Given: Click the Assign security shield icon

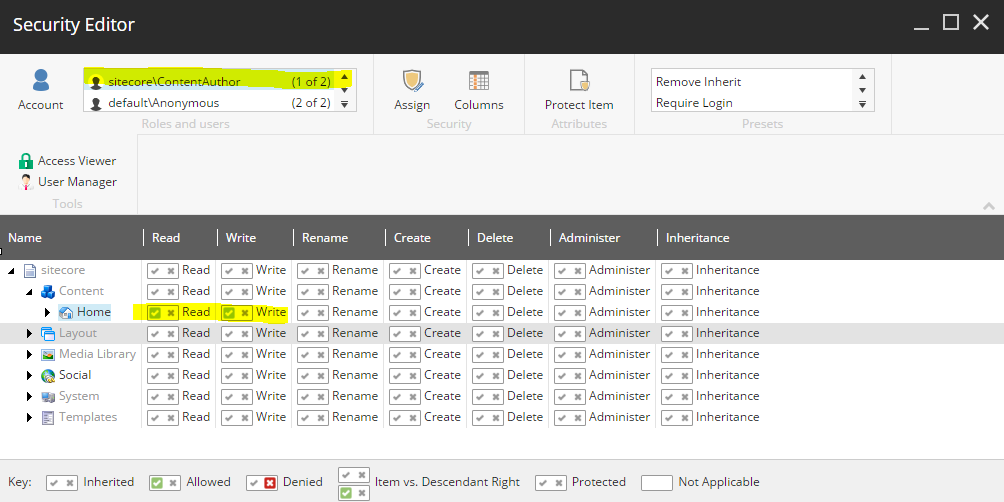Looking at the screenshot, I should (x=412, y=81).
